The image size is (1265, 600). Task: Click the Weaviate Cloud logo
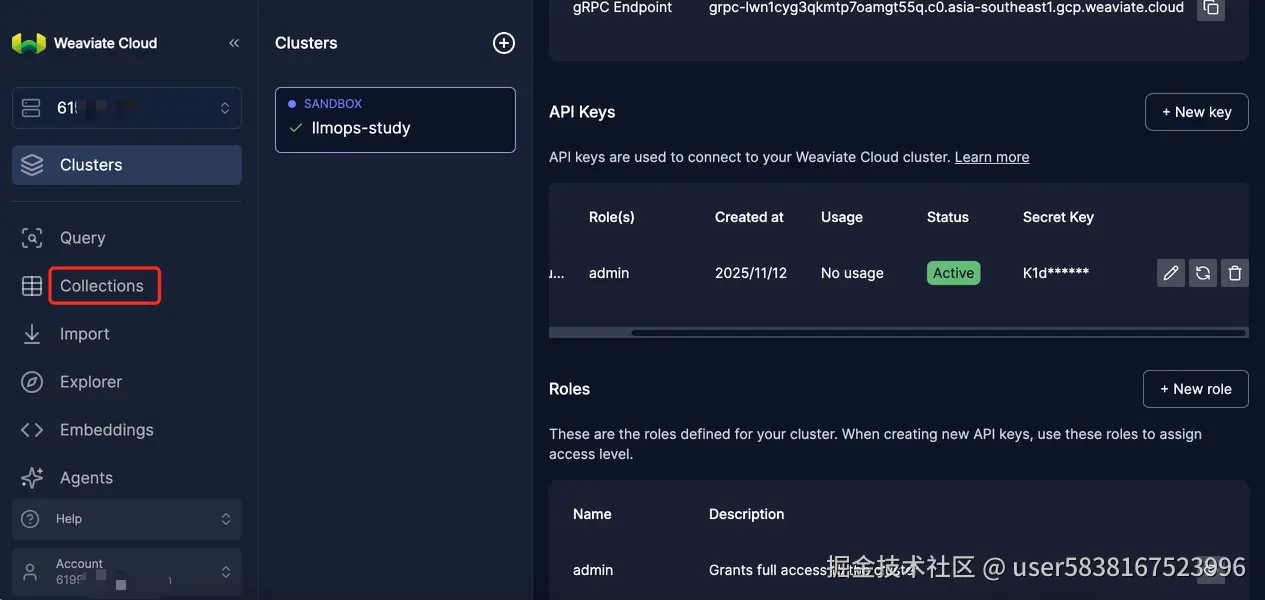coord(29,43)
